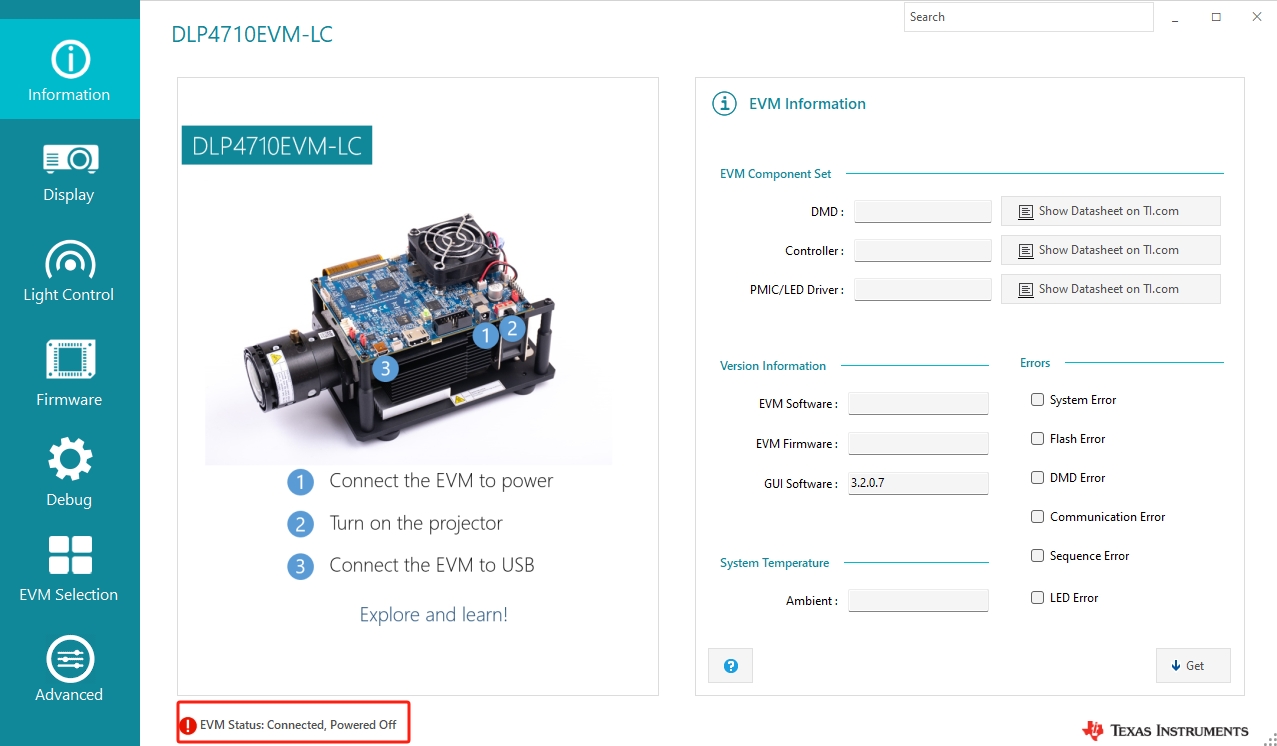Click into the Search box
1277x746 pixels.
coord(1029,17)
